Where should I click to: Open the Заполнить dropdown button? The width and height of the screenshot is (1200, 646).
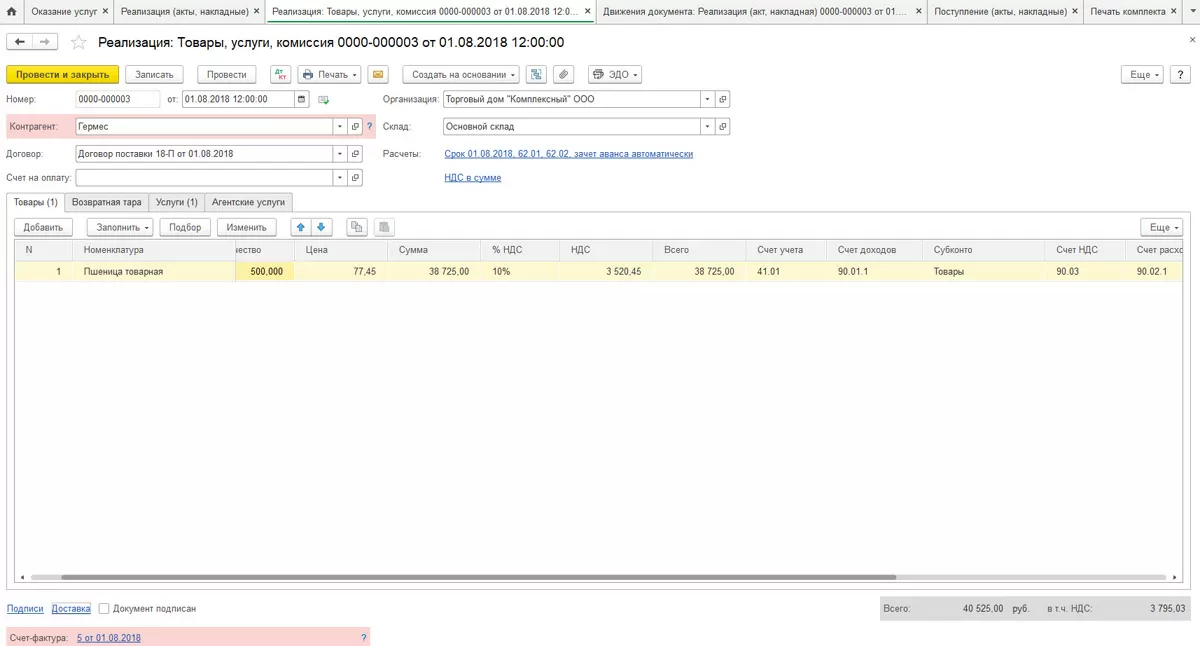tap(120, 227)
